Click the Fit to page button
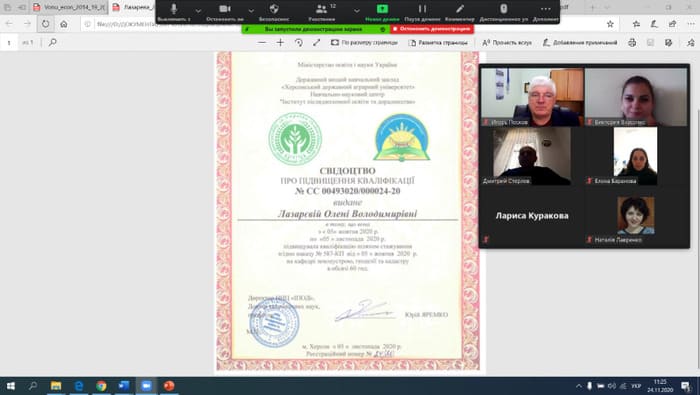The image size is (700, 395). point(364,42)
